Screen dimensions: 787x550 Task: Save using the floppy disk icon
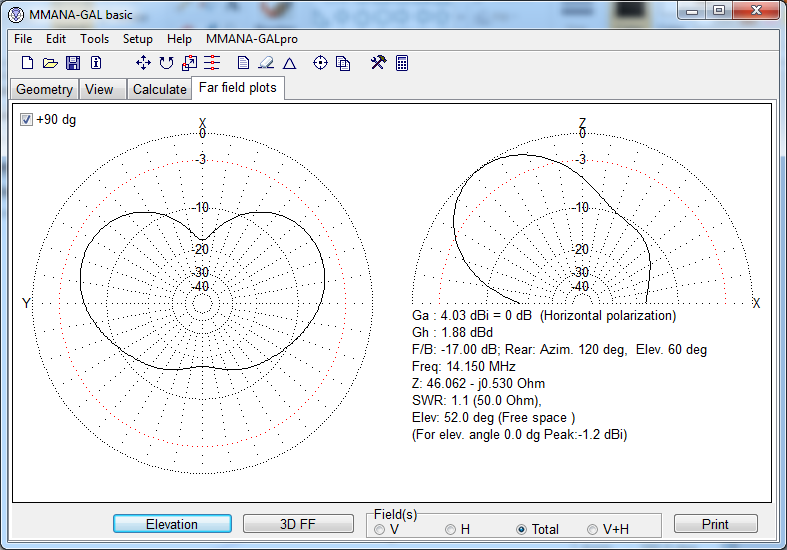pyautogui.click(x=73, y=63)
